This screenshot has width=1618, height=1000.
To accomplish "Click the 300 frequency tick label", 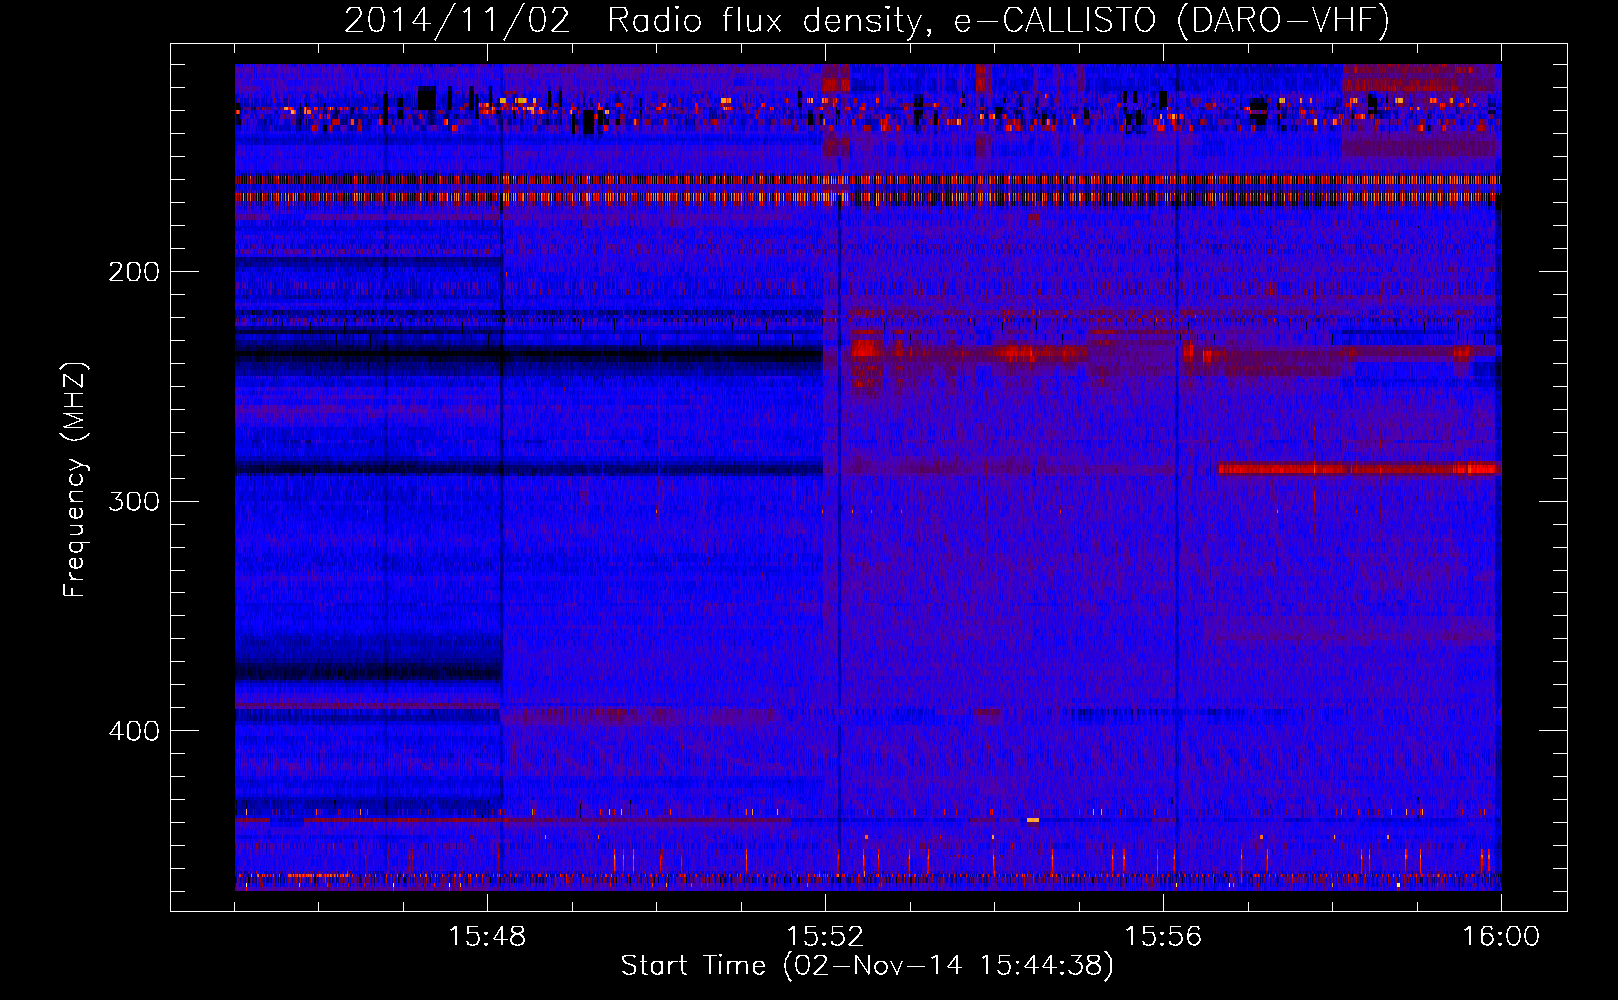I will [x=134, y=501].
